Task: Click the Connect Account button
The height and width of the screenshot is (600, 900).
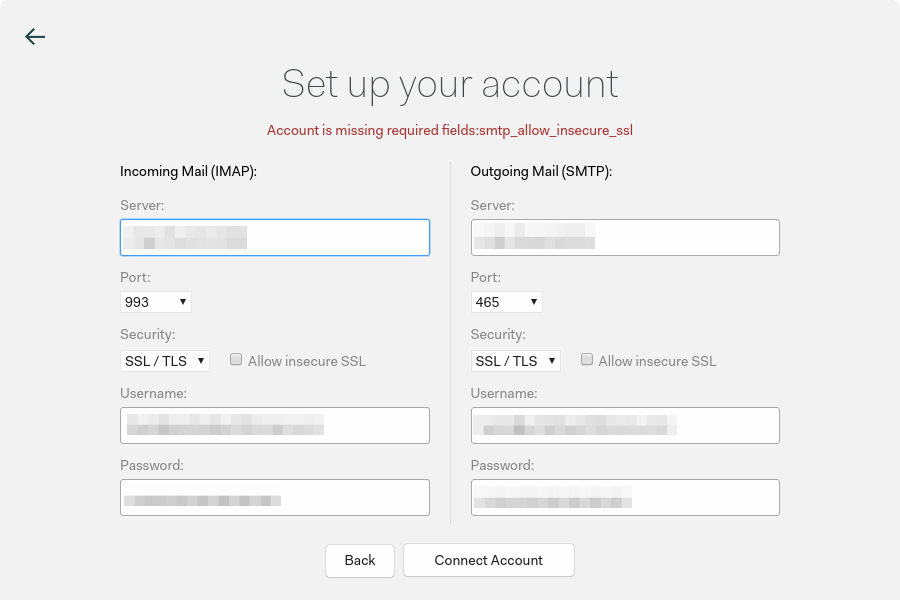Action: 488,560
